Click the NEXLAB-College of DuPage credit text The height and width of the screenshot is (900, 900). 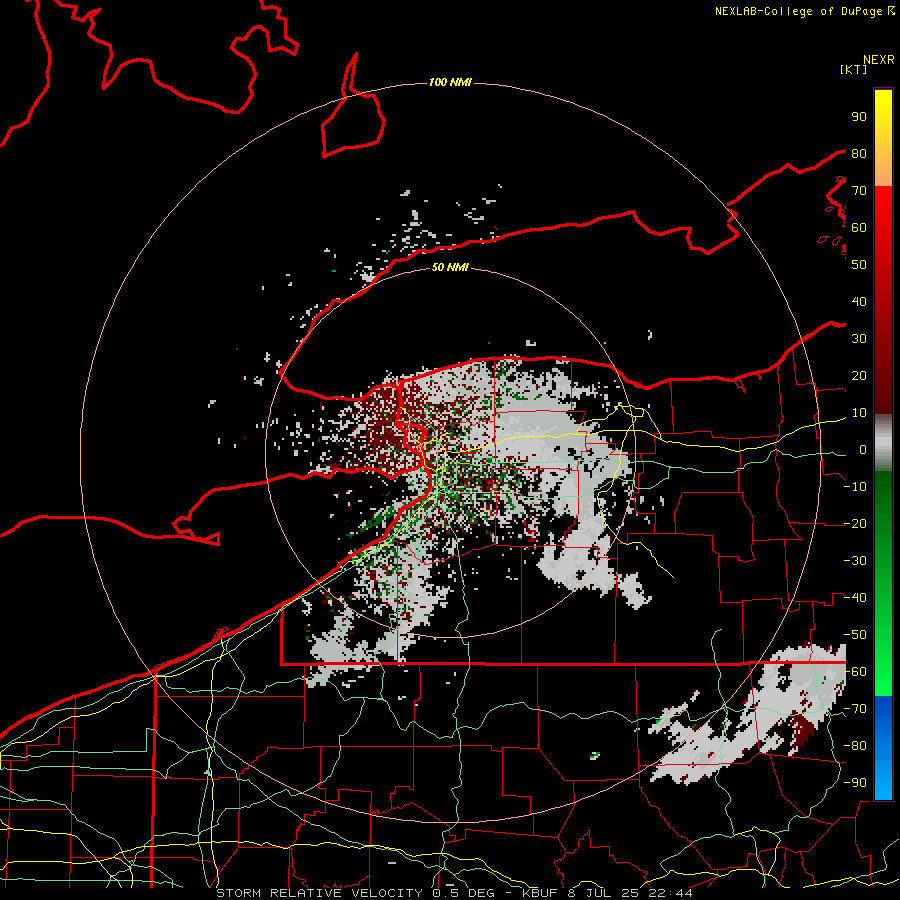pos(804,11)
